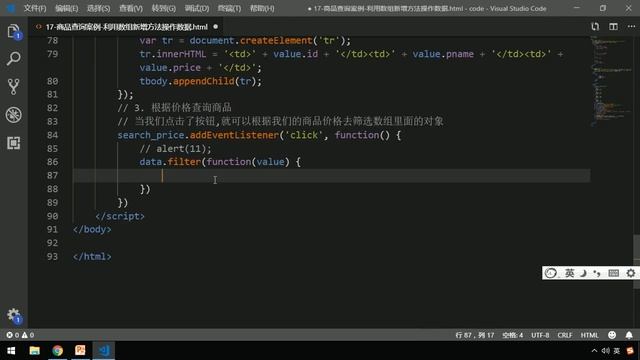Image resolution: width=640 pixels, height=360 pixels.
Task: Click the 'filter' method on line 86
Action: coord(184,162)
